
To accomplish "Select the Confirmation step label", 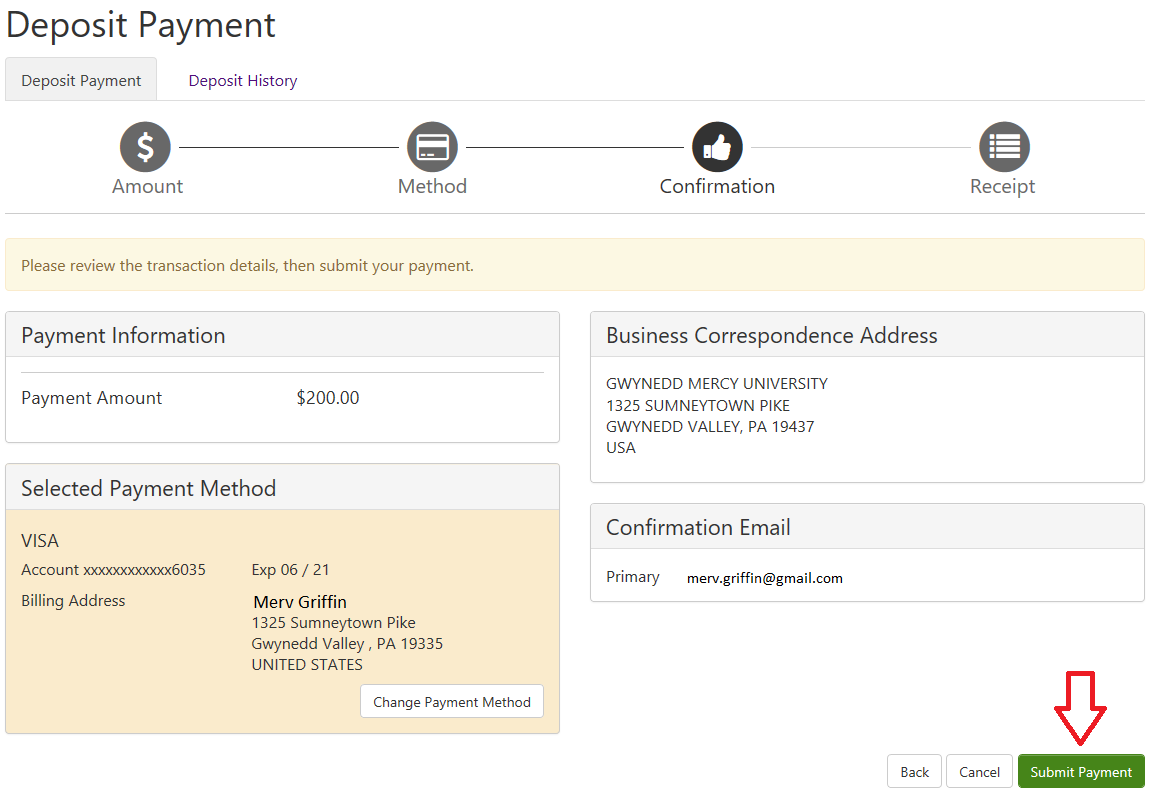I will click(x=717, y=186).
